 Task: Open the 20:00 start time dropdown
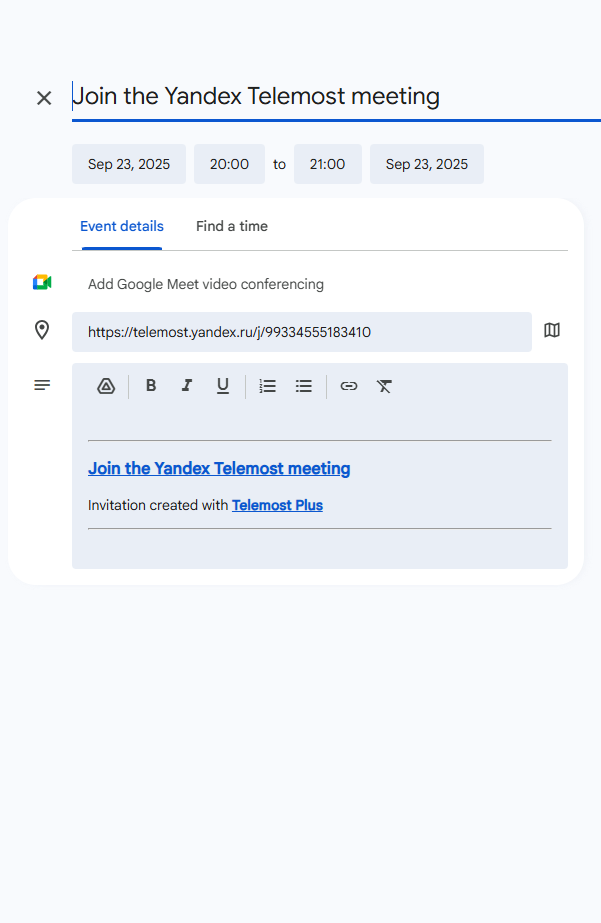click(229, 164)
